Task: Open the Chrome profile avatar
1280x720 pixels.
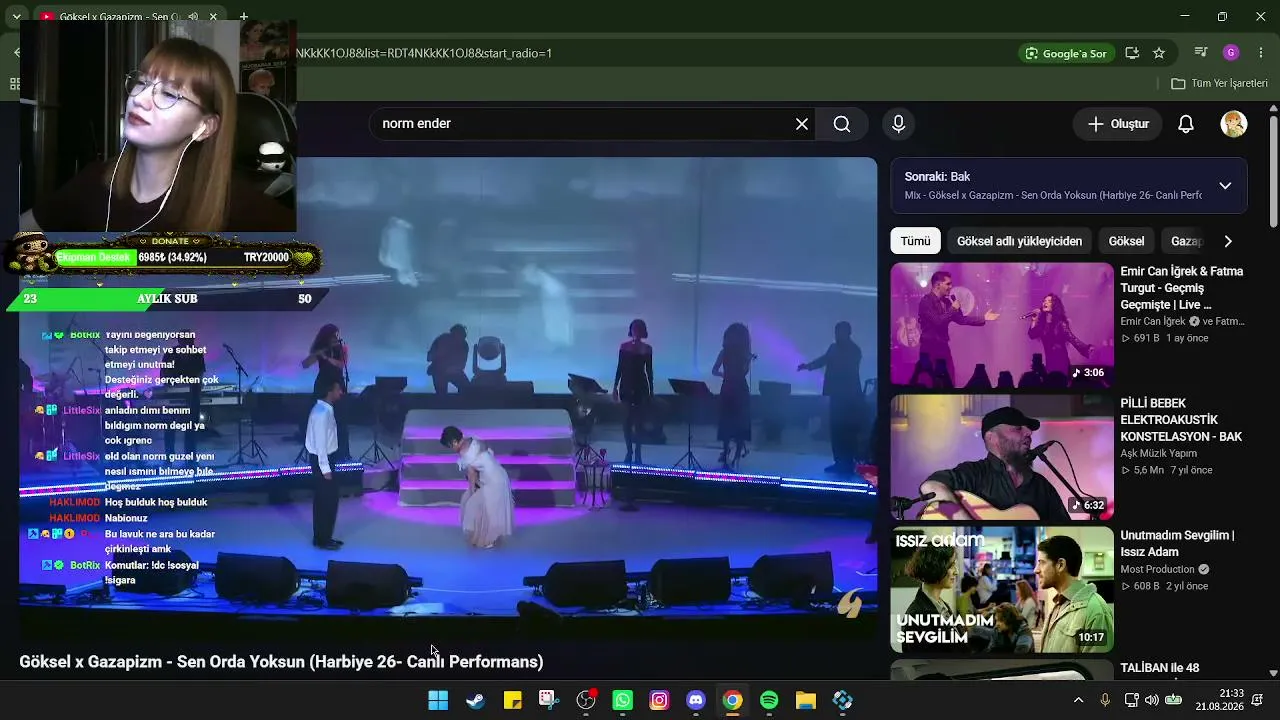Action: (1231, 53)
